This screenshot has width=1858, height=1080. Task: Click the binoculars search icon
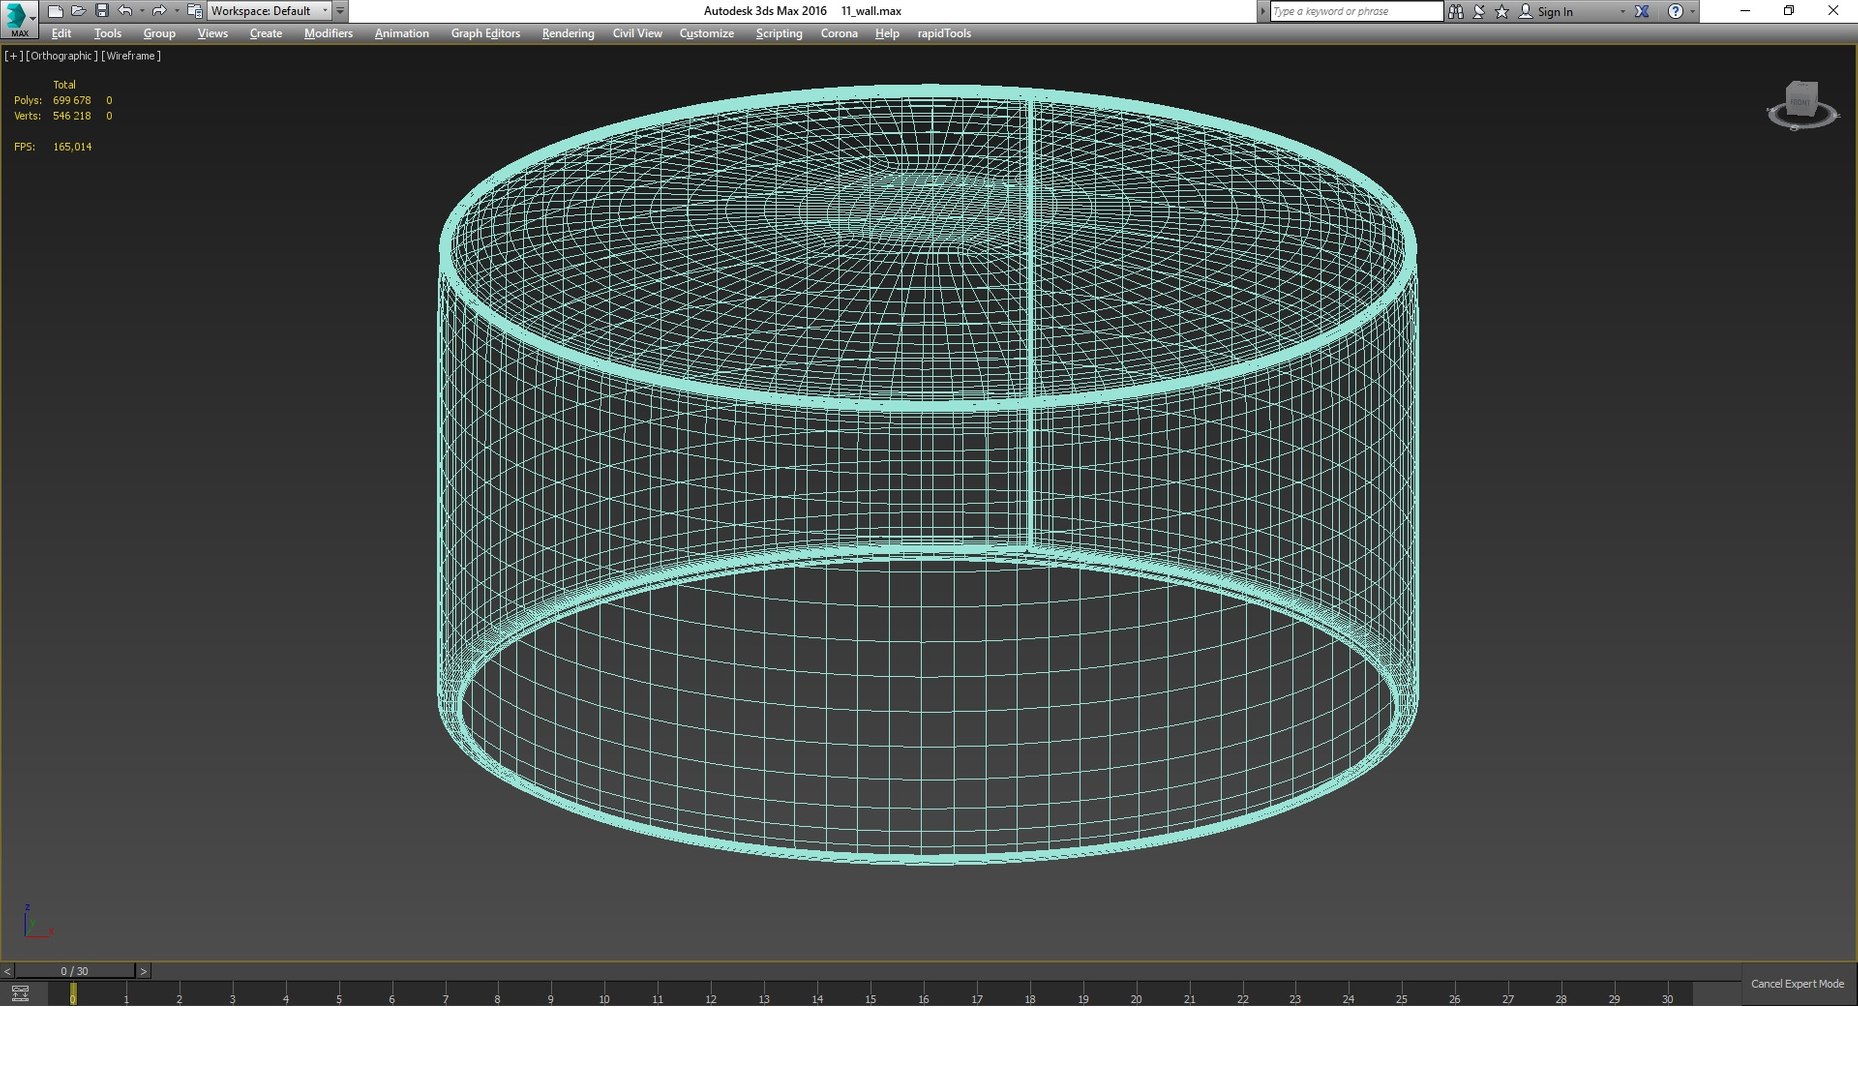click(1456, 11)
